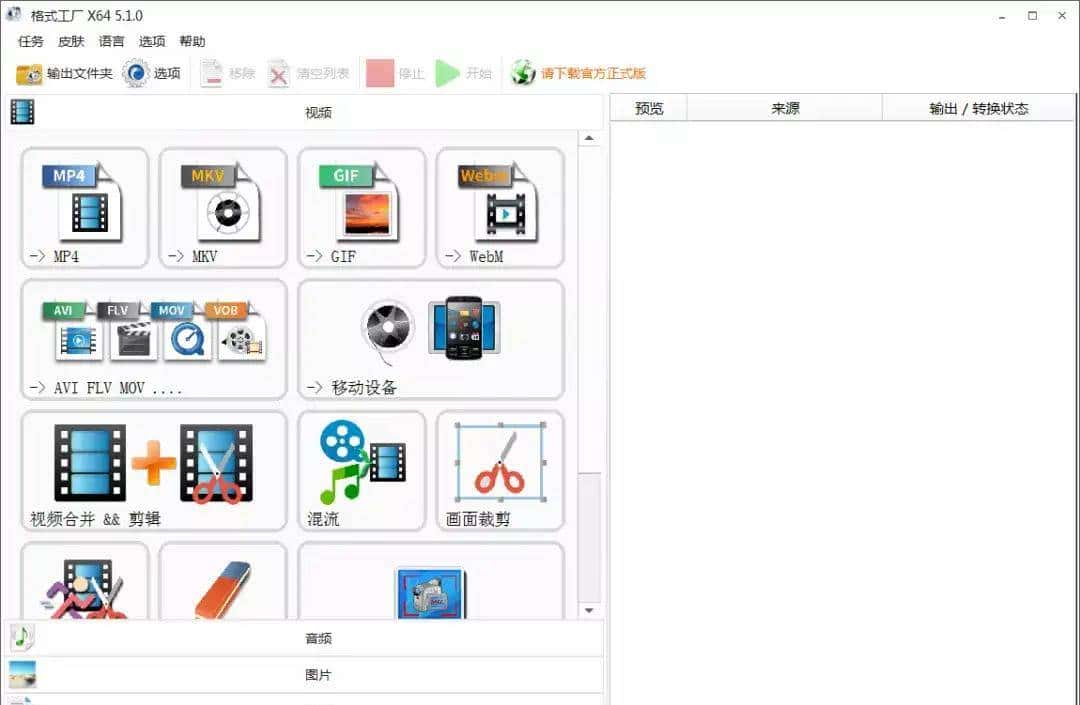Screen dimensions: 1080x705
Task: Open 视频合并 && 剪辑 video merge tool
Action: click(154, 469)
